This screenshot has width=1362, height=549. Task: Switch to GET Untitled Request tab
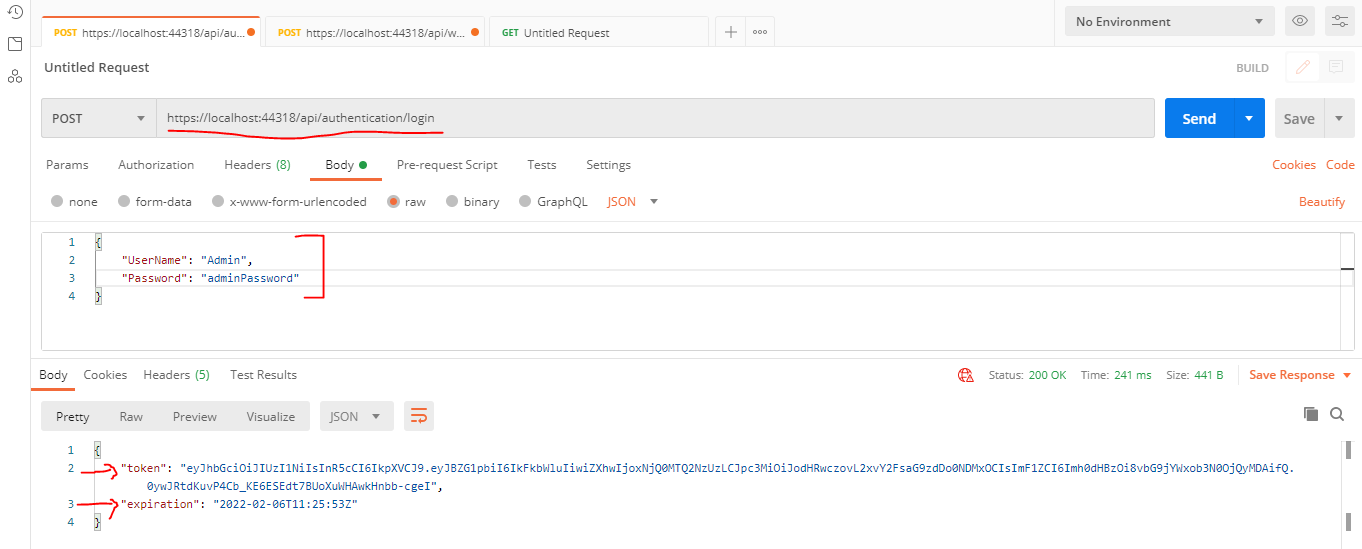tap(598, 32)
